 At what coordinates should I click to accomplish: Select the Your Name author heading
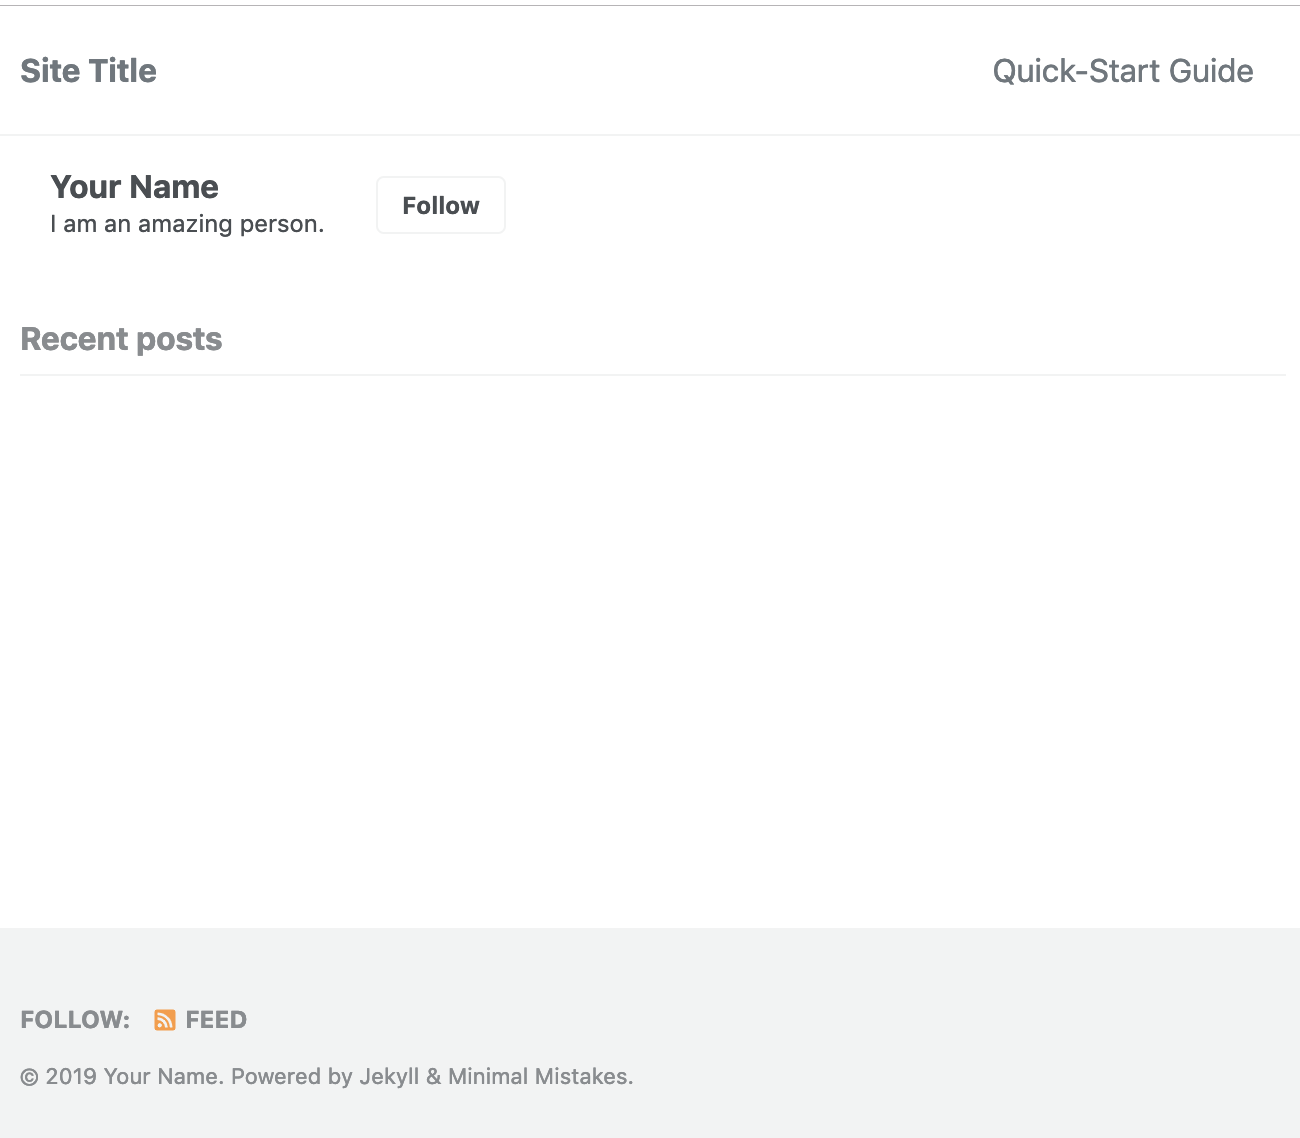click(134, 187)
